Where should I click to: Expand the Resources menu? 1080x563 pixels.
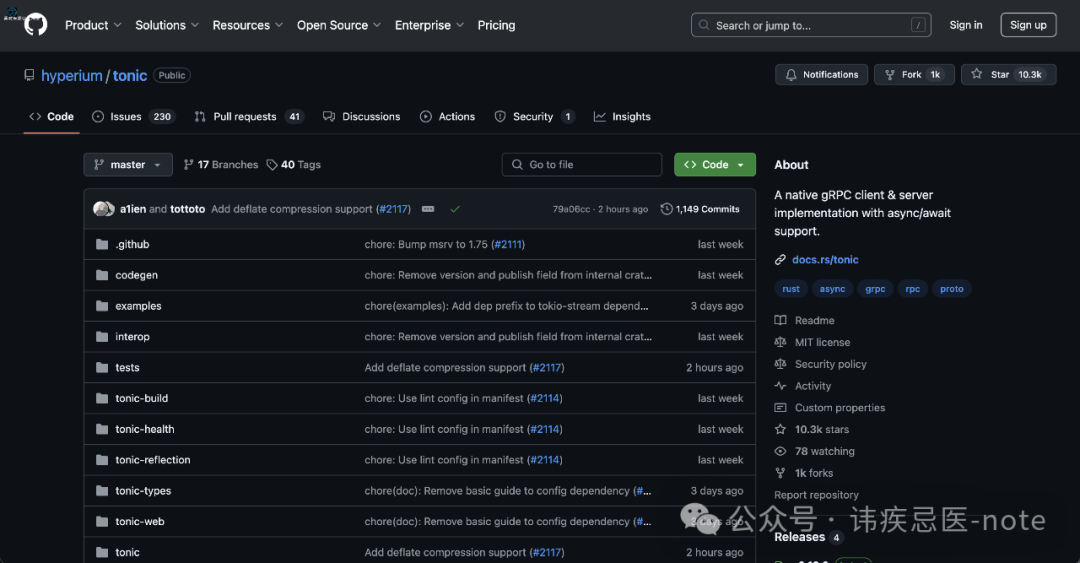247,25
